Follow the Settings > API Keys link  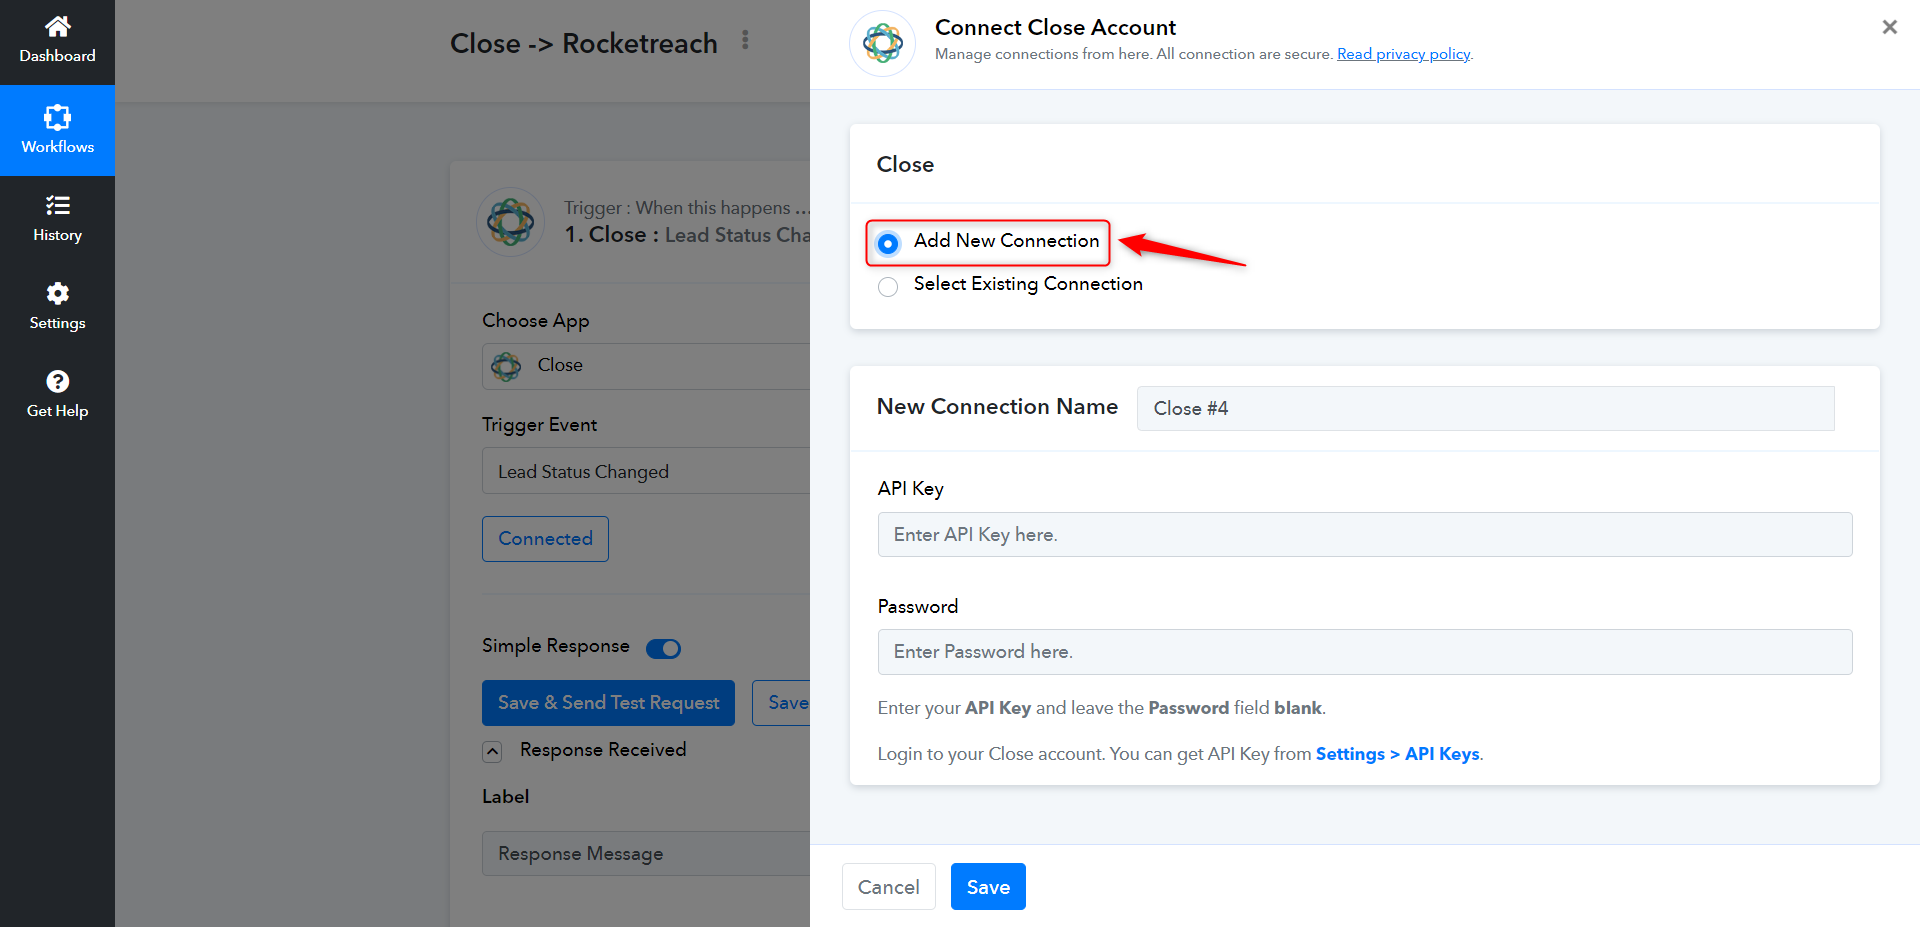(1398, 754)
